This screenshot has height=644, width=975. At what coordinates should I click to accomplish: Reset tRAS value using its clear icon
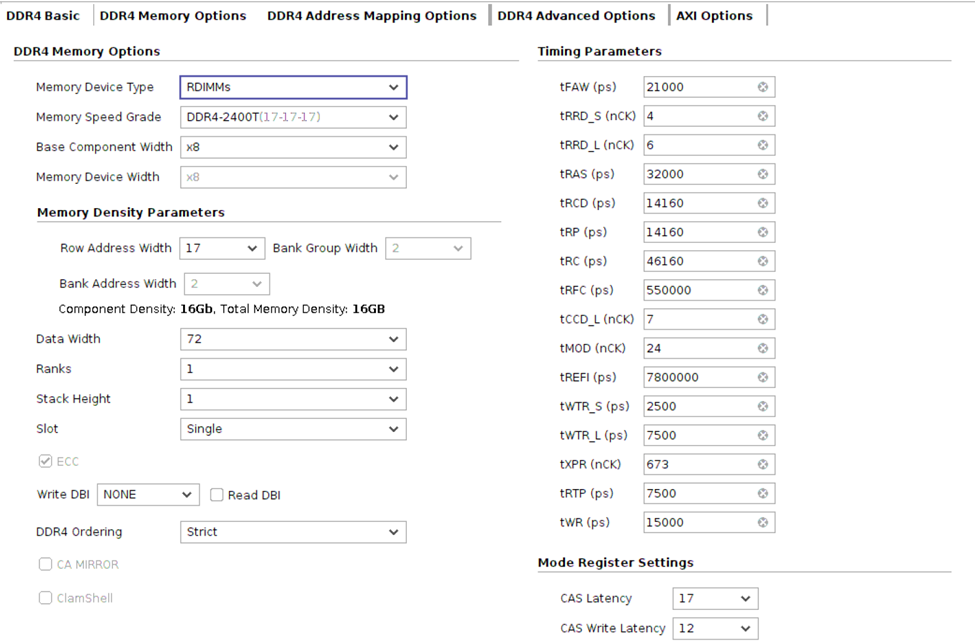pos(762,174)
